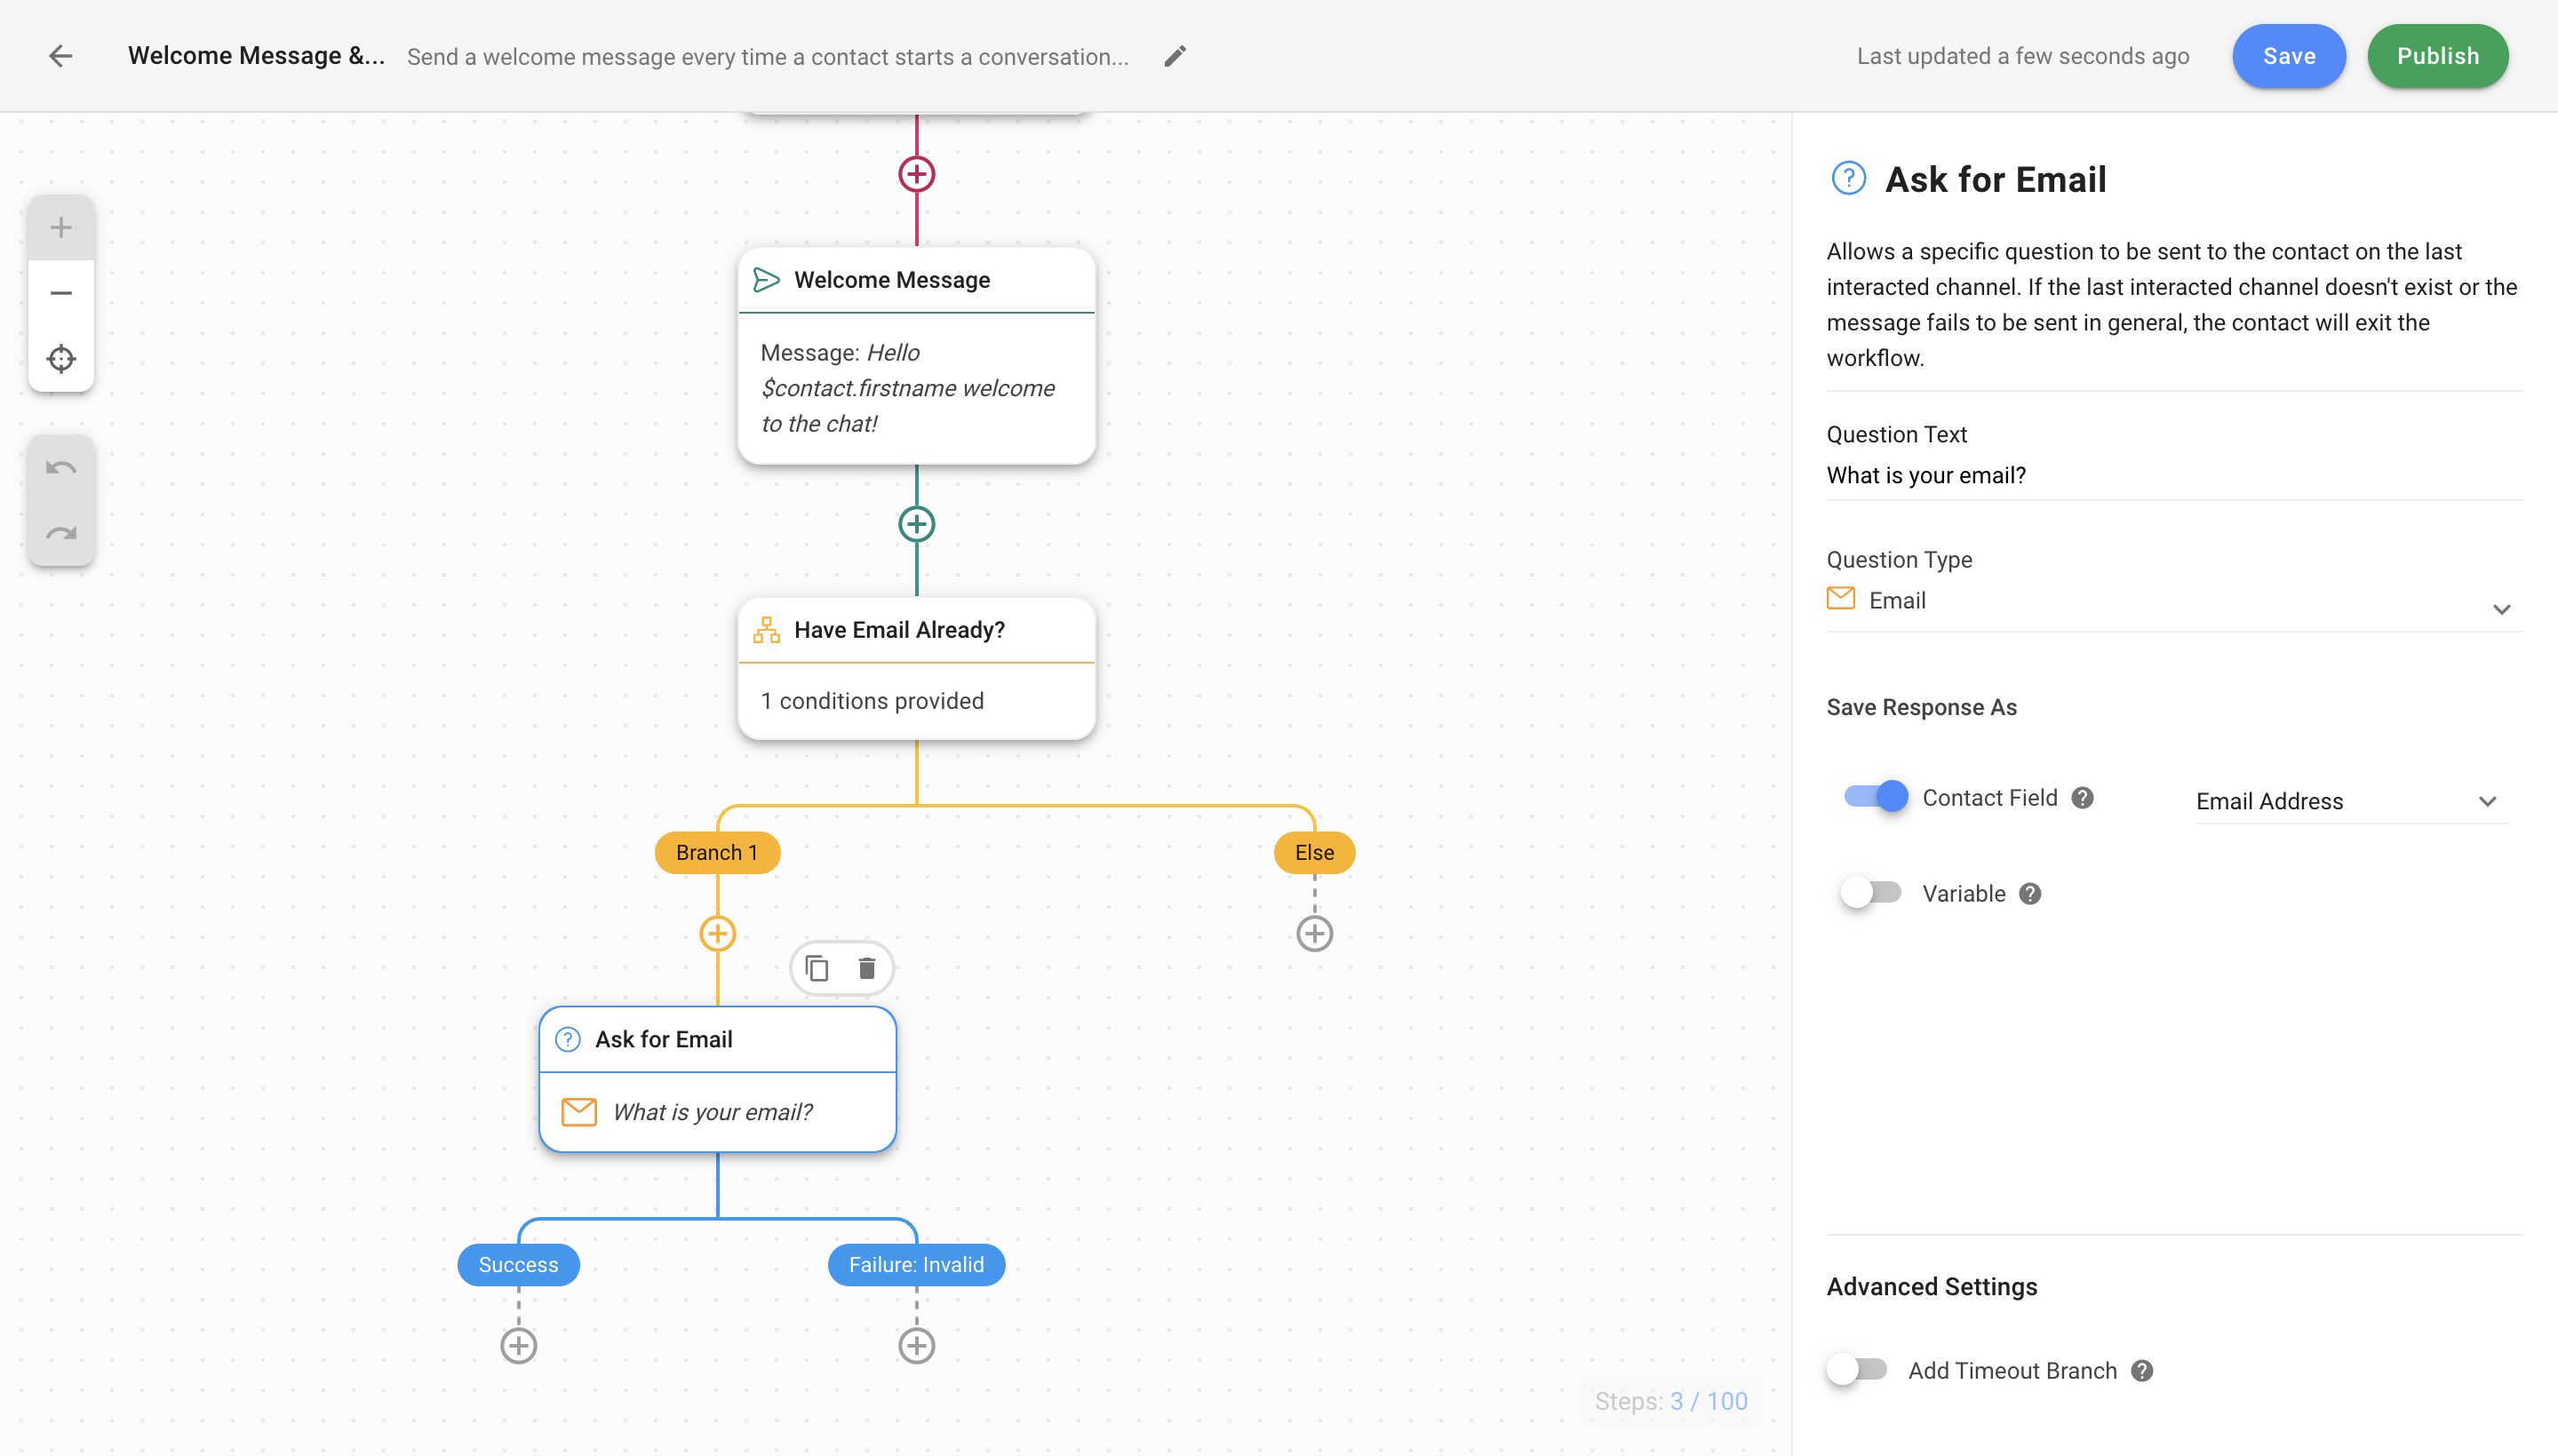This screenshot has height=1456, width=2558.
Task: Select the Ask for Email step title
Action: pos(663,1040)
